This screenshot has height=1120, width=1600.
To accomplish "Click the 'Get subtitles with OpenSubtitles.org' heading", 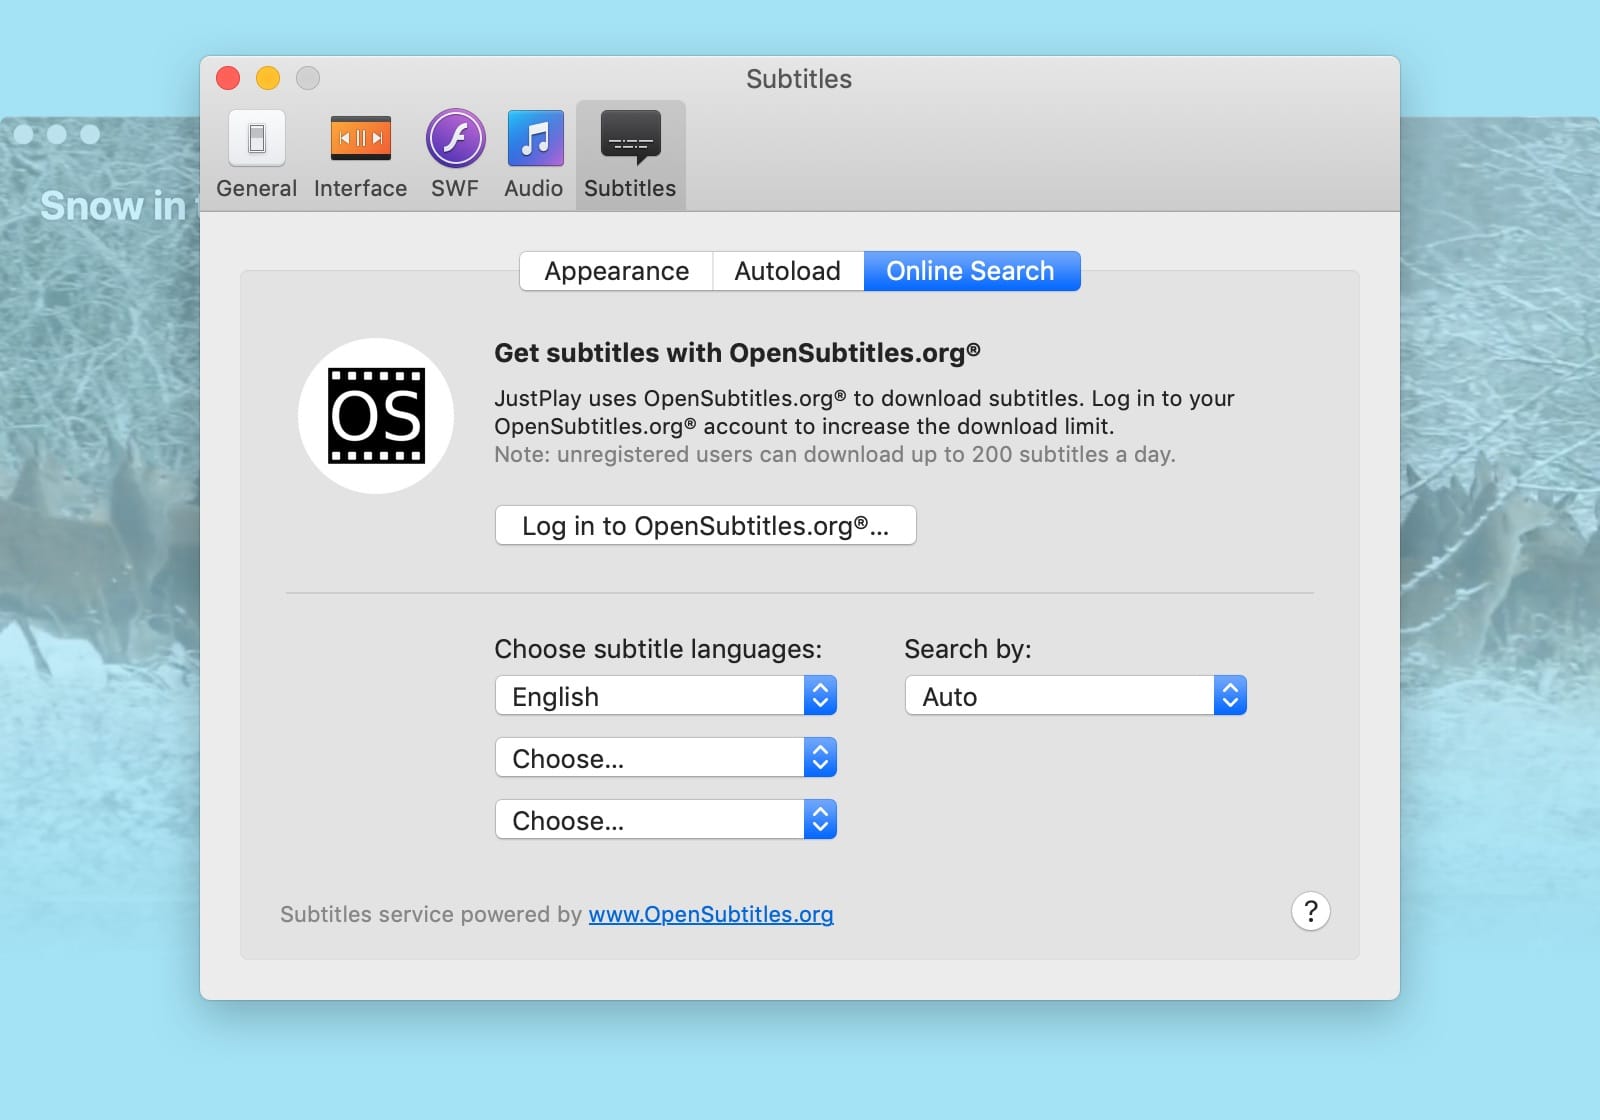I will pyautogui.click(x=737, y=353).
